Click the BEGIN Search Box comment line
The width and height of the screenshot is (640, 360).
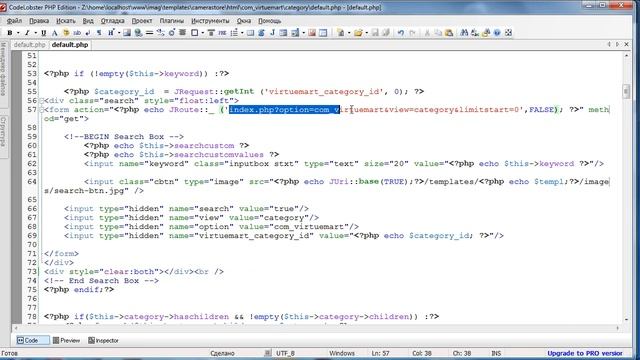coord(124,137)
